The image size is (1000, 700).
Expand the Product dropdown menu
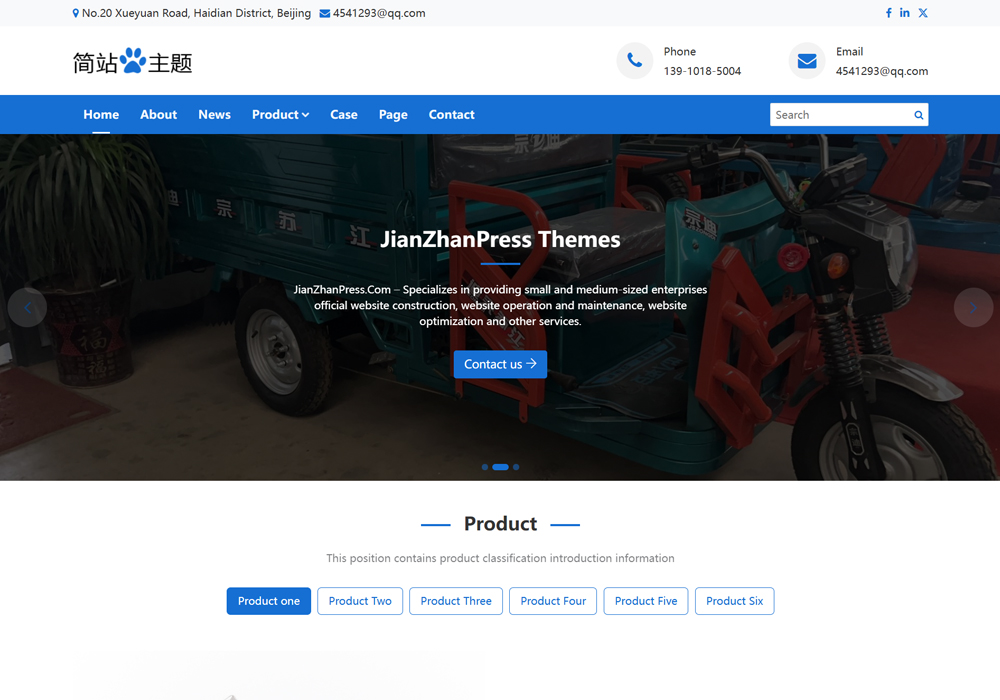pos(280,115)
